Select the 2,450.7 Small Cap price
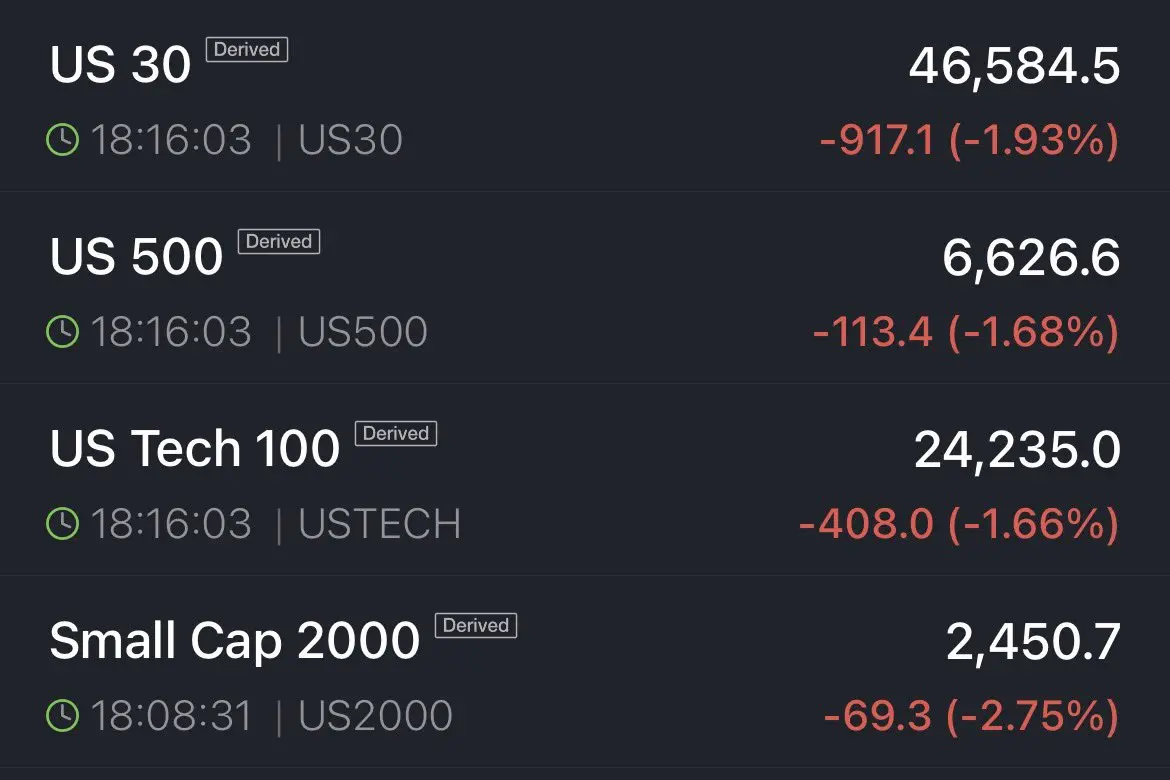The width and height of the screenshot is (1170, 780). tap(1033, 642)
